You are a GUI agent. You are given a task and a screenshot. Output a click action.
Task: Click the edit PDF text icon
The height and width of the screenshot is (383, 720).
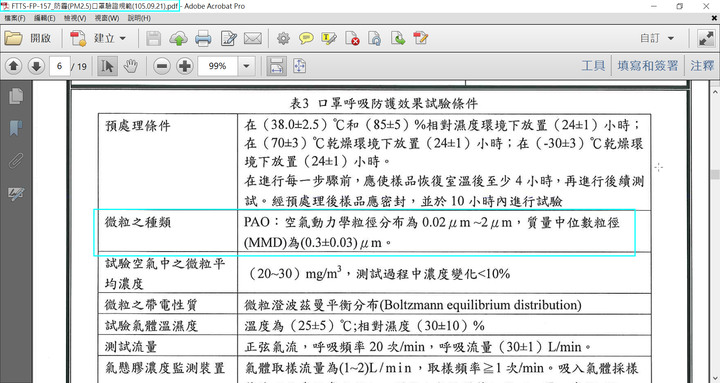[x=421, y=38]
